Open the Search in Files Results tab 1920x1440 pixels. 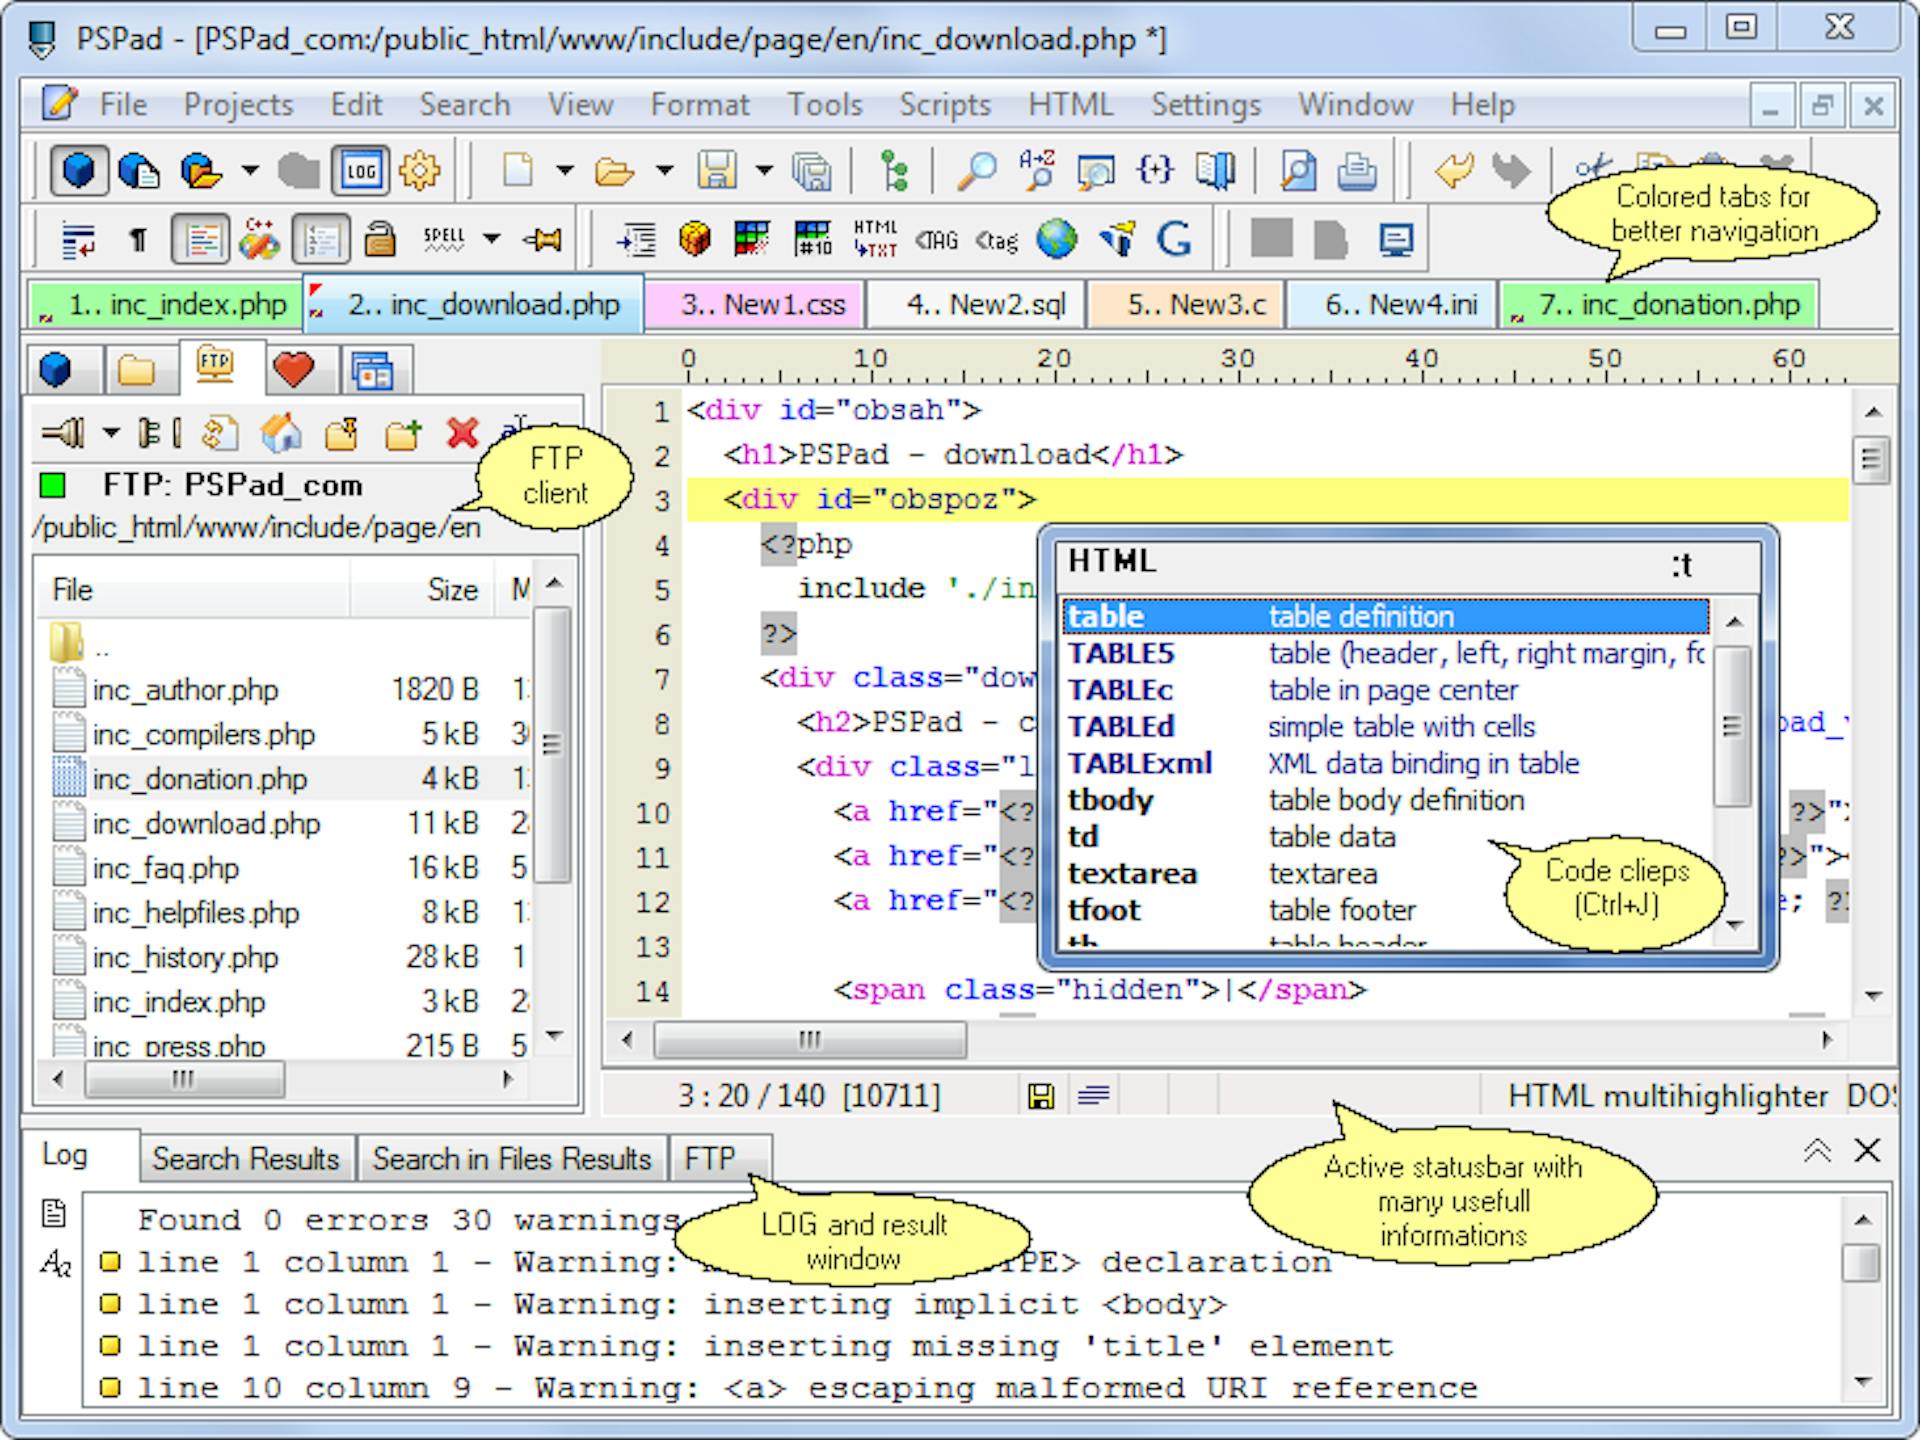coord(511,1159)
